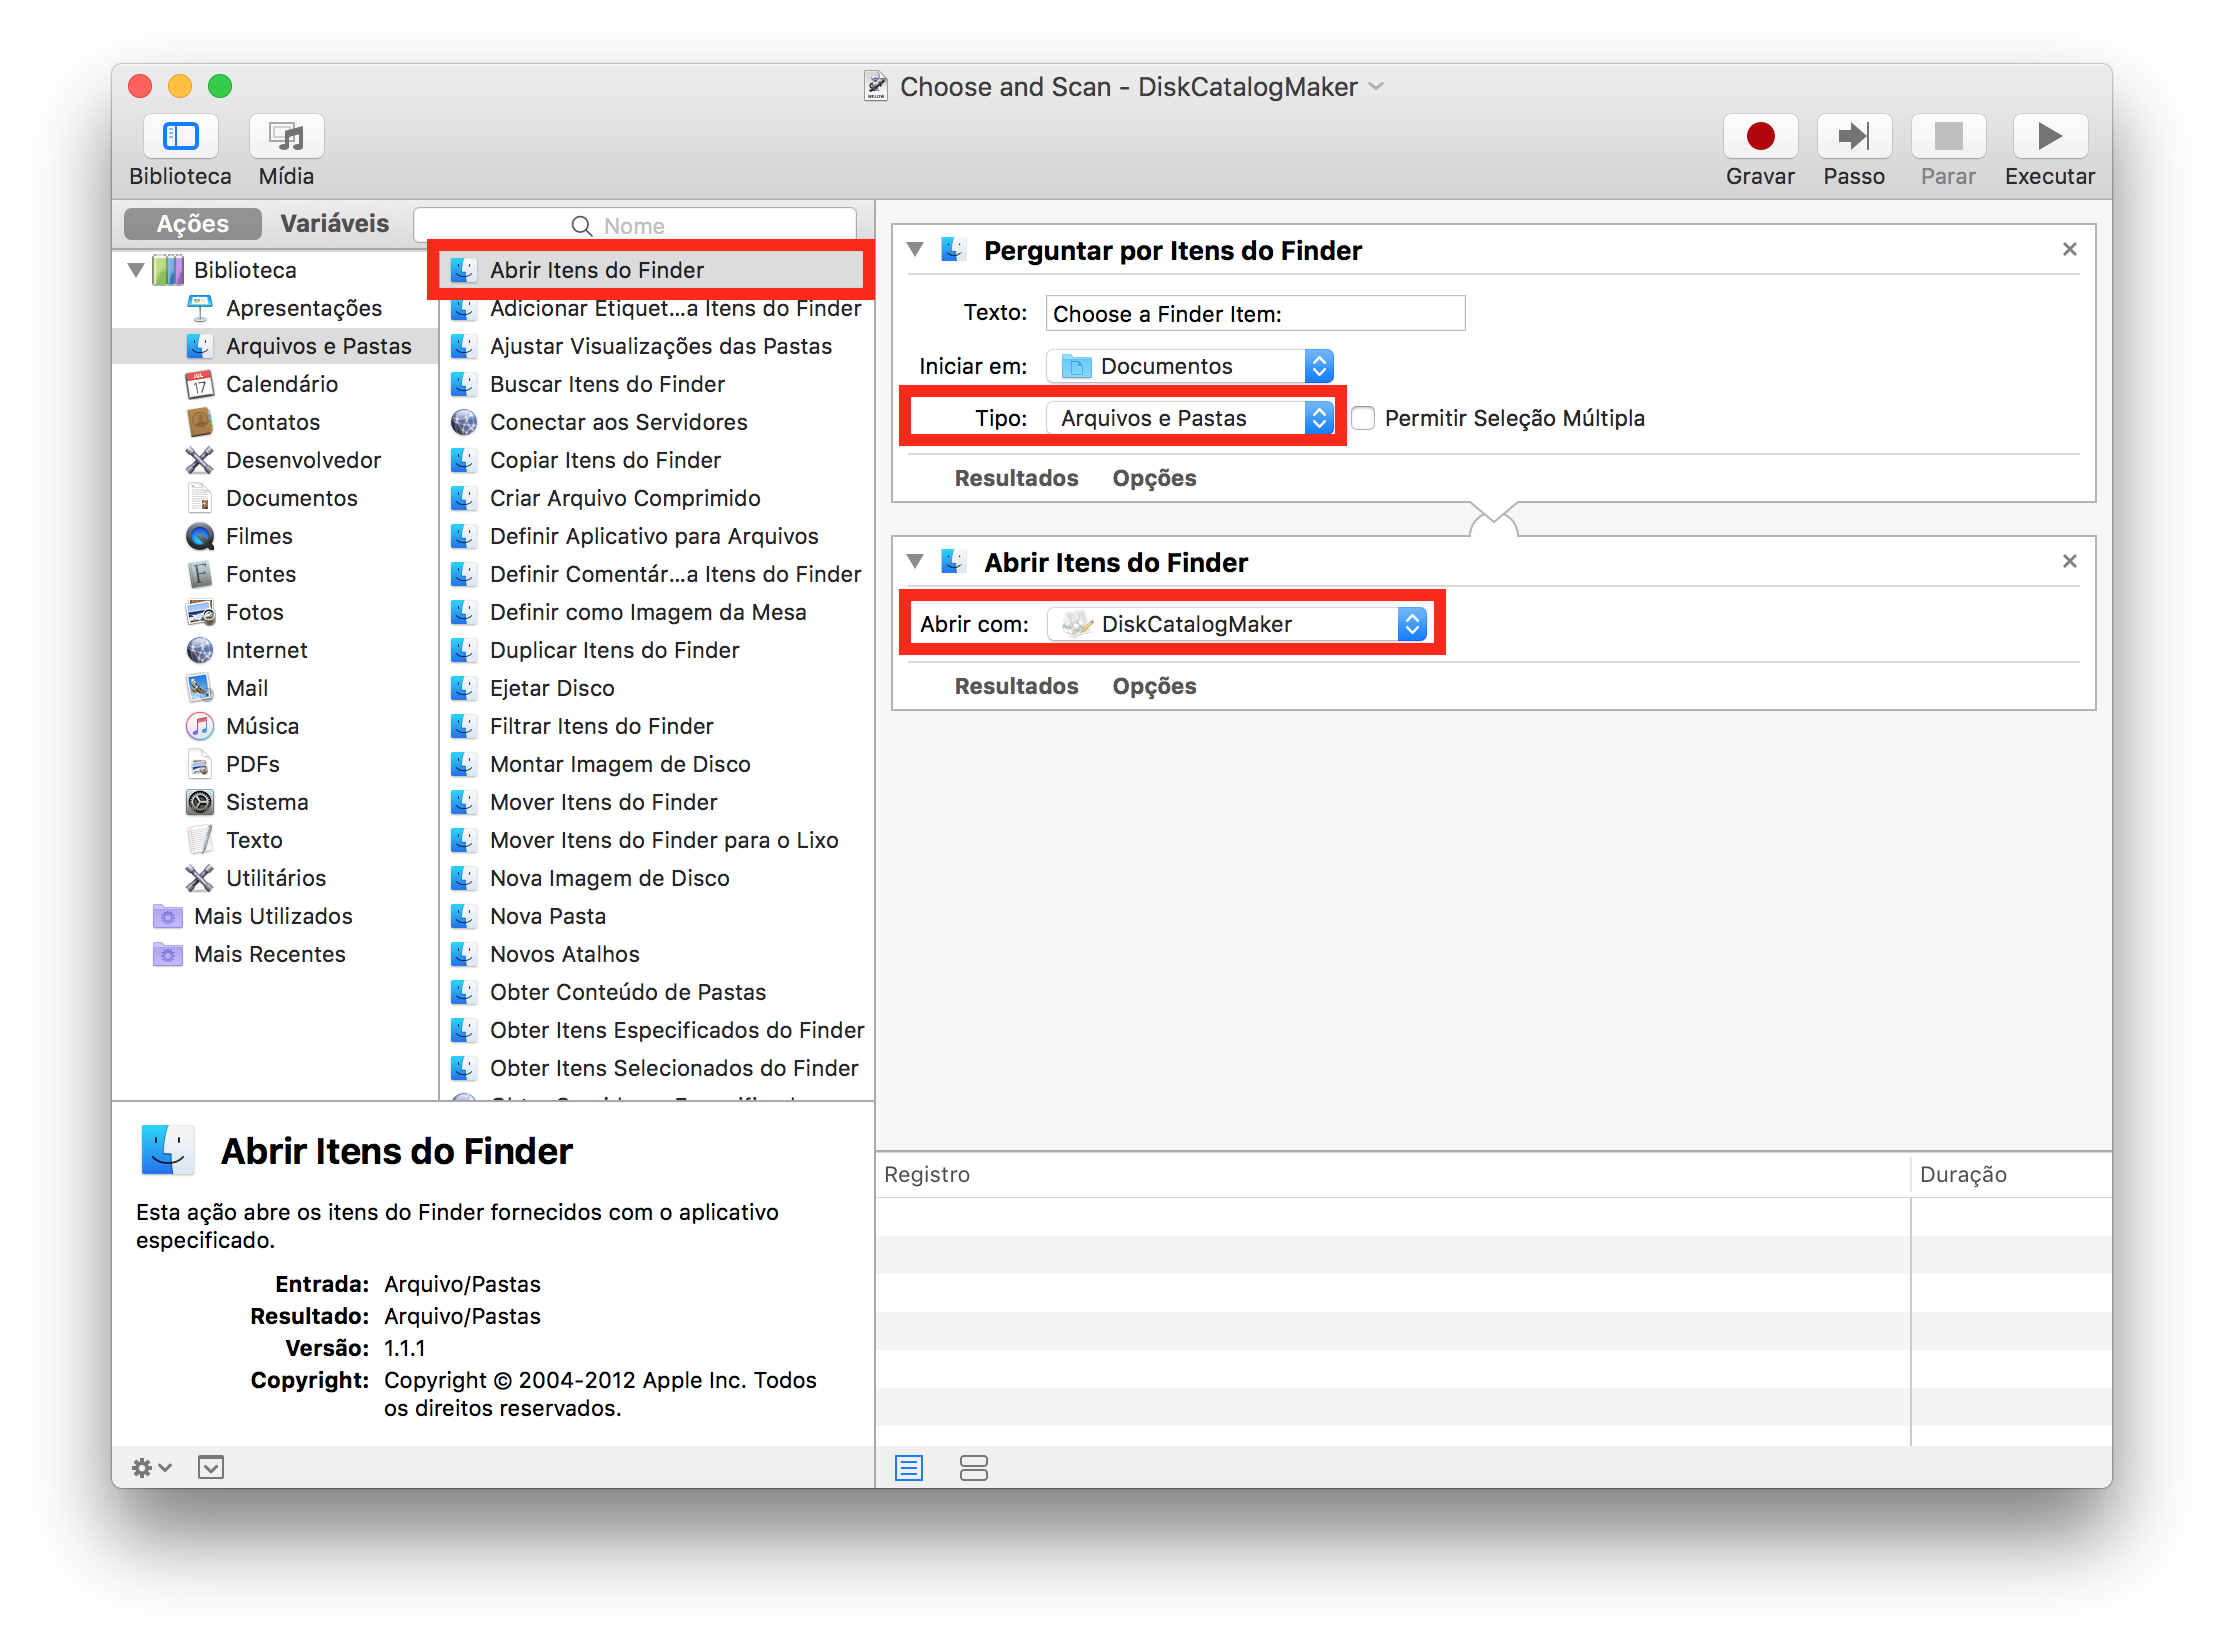
Task: Switch to the Variáveis tab
Action: [x=334, y=223]
